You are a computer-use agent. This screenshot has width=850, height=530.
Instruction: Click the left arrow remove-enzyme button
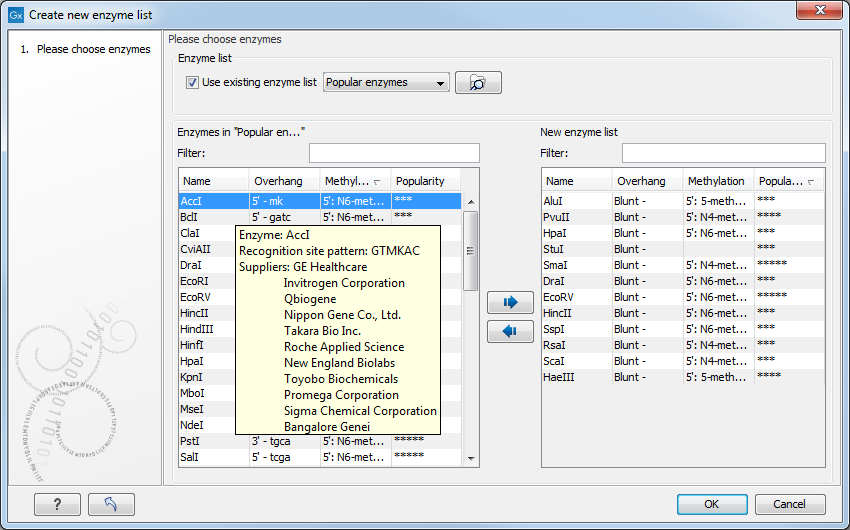(x=510, y=332)
